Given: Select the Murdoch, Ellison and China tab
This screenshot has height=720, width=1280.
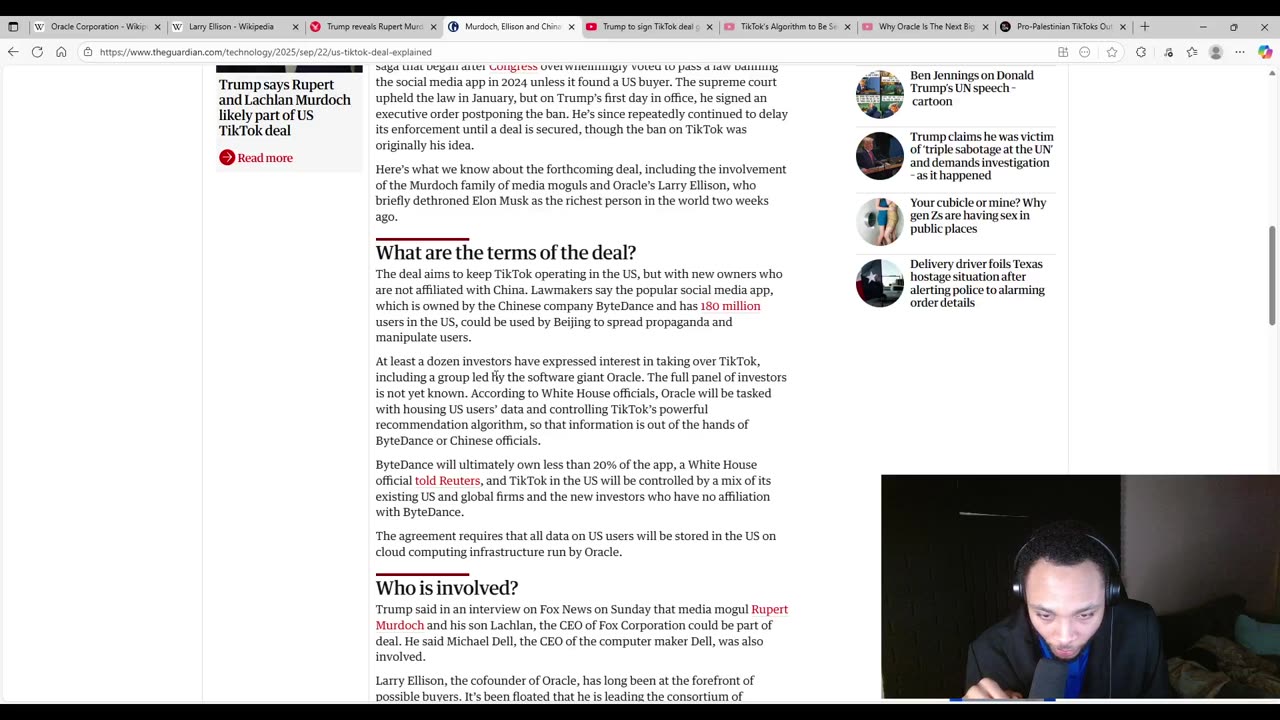Looking at the screenshot, I should (x=510, y=27).
